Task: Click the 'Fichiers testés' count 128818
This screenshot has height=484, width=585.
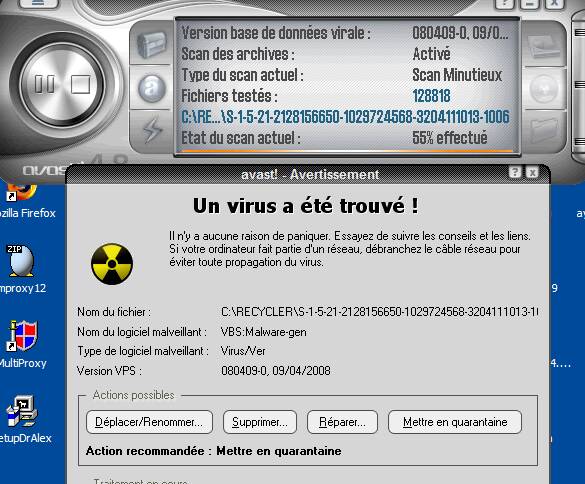Action: coord(431,96)
